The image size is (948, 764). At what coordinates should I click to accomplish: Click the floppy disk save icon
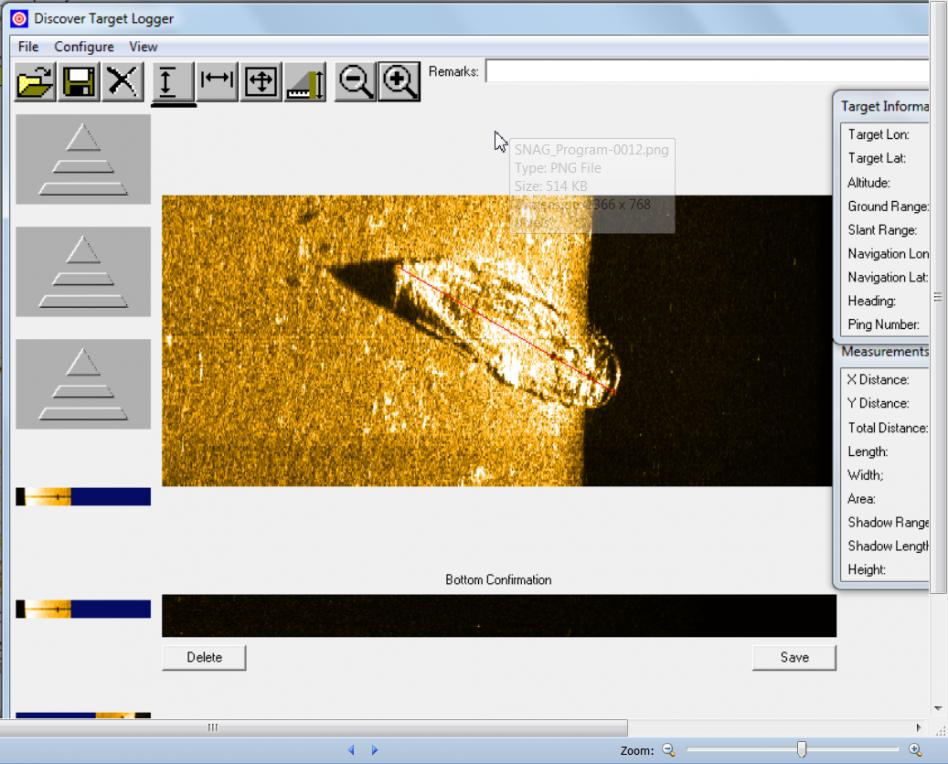pyautogui.click(x=79, y=82)
